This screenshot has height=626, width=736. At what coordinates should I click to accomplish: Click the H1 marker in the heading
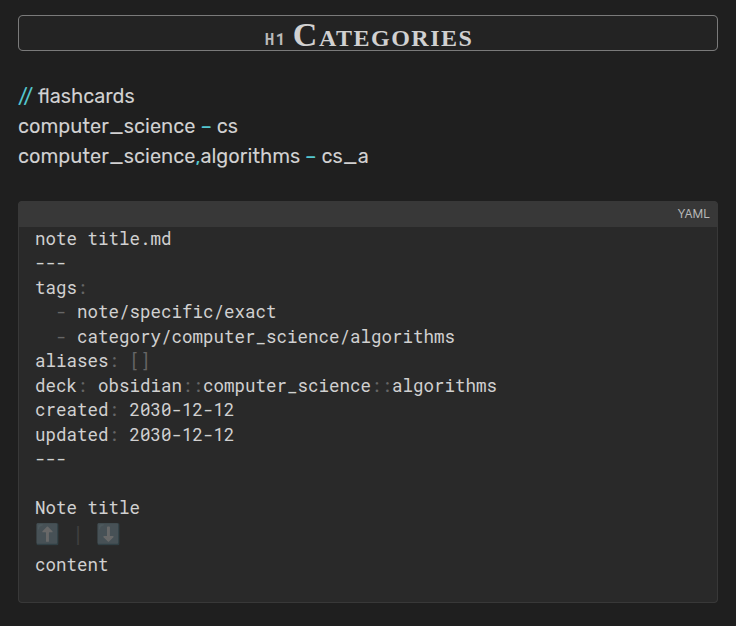(x=275, y=39)
